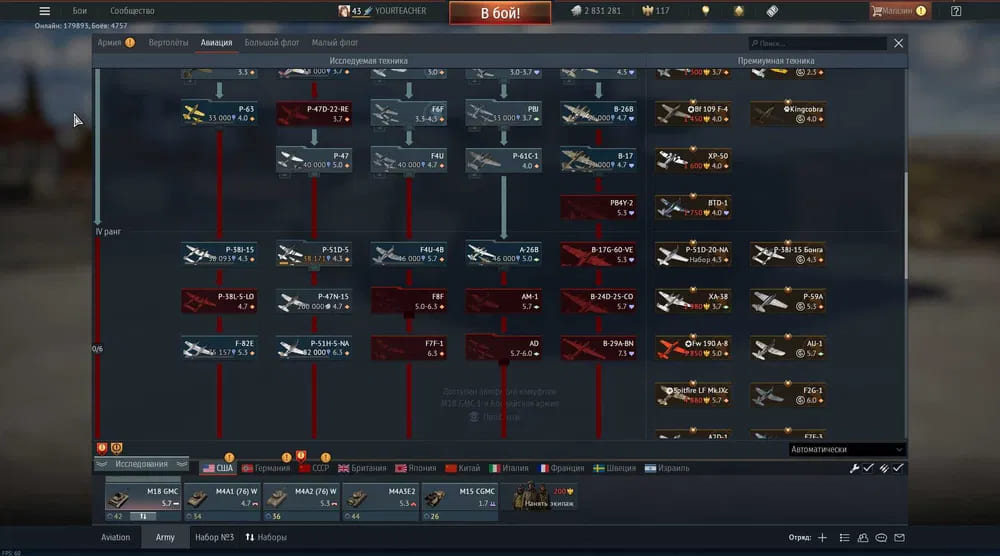Click the swap arrows under M18 GMC slot

(x=143, y=516)
